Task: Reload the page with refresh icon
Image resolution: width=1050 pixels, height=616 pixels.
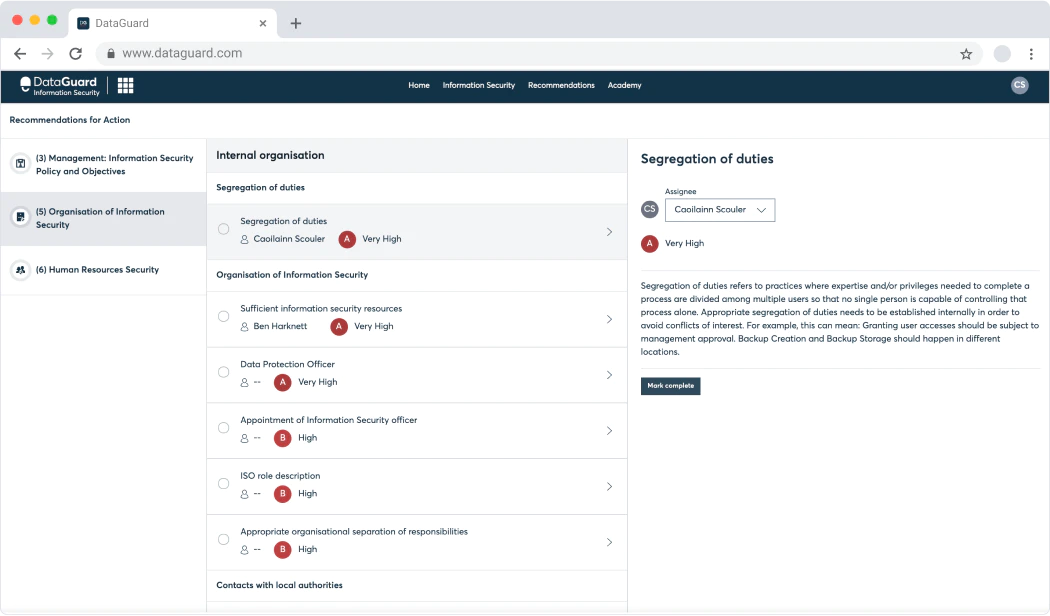Action: coord(76,54)
